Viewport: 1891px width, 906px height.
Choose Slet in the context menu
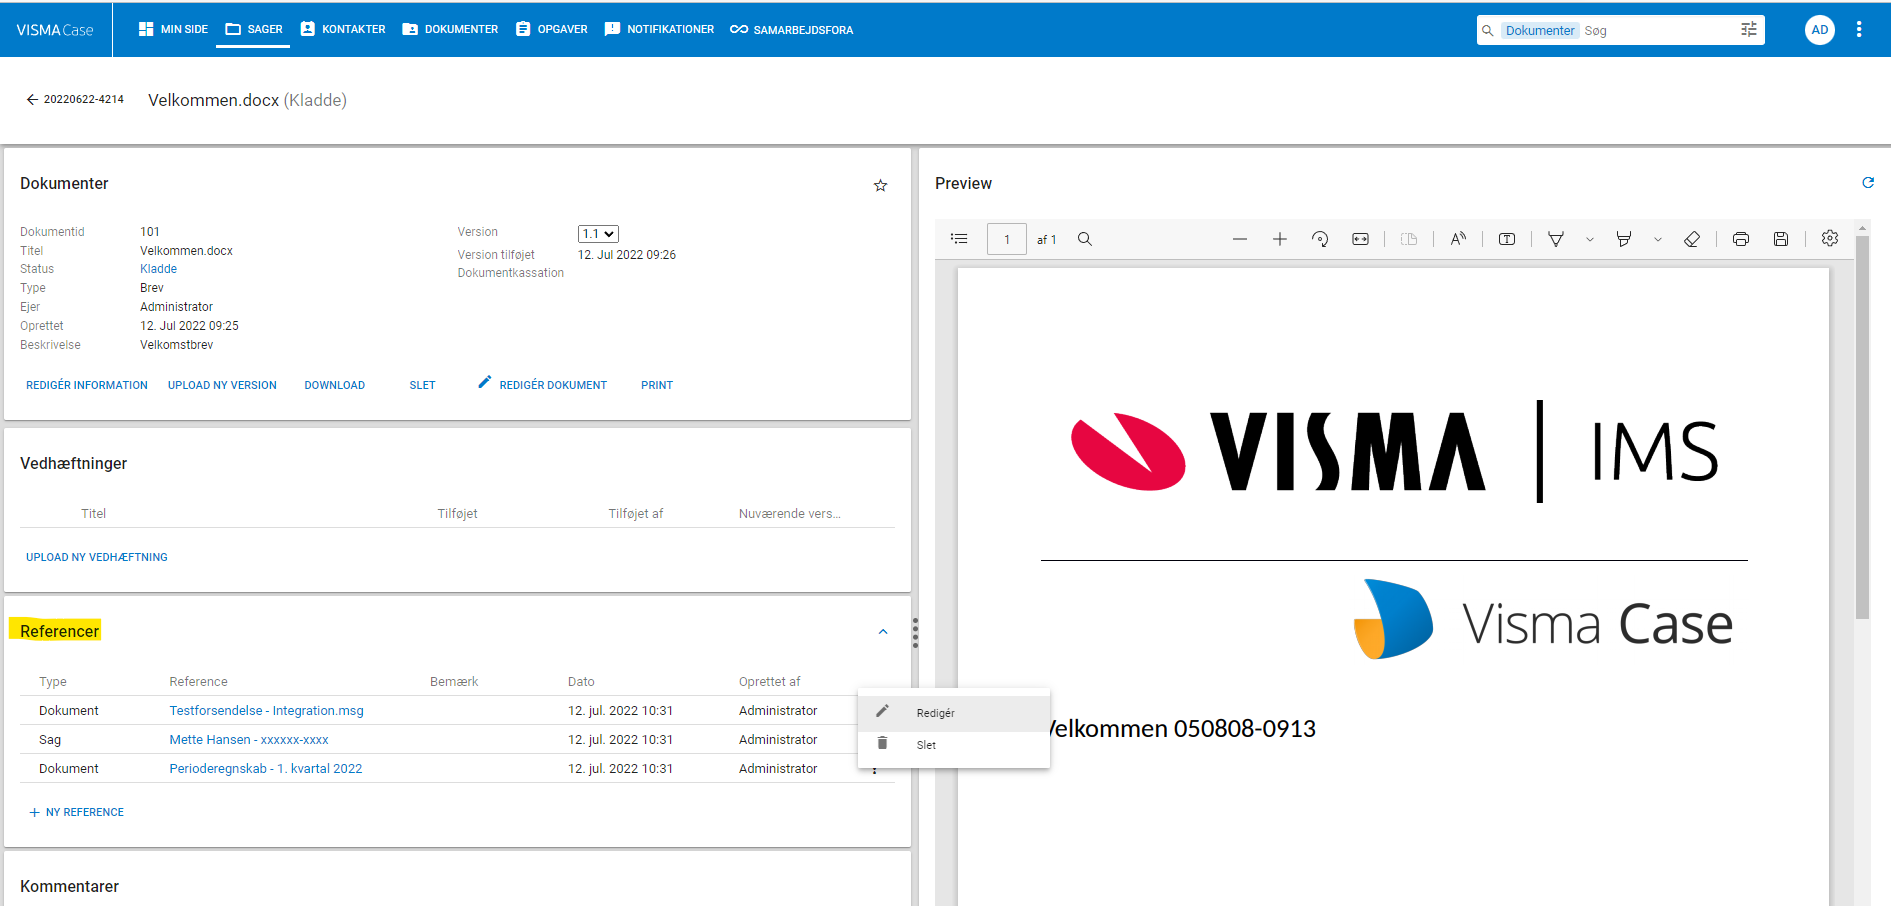coord(954,745)
